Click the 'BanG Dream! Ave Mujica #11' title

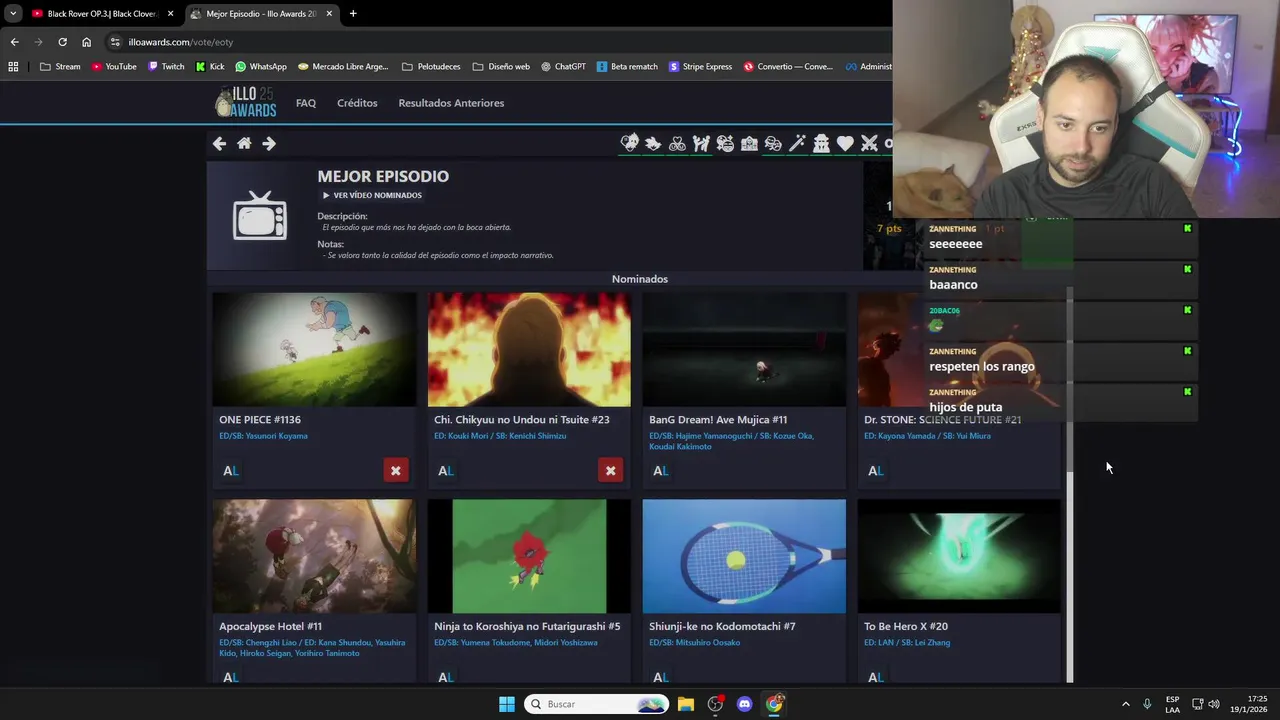[718, 420]
